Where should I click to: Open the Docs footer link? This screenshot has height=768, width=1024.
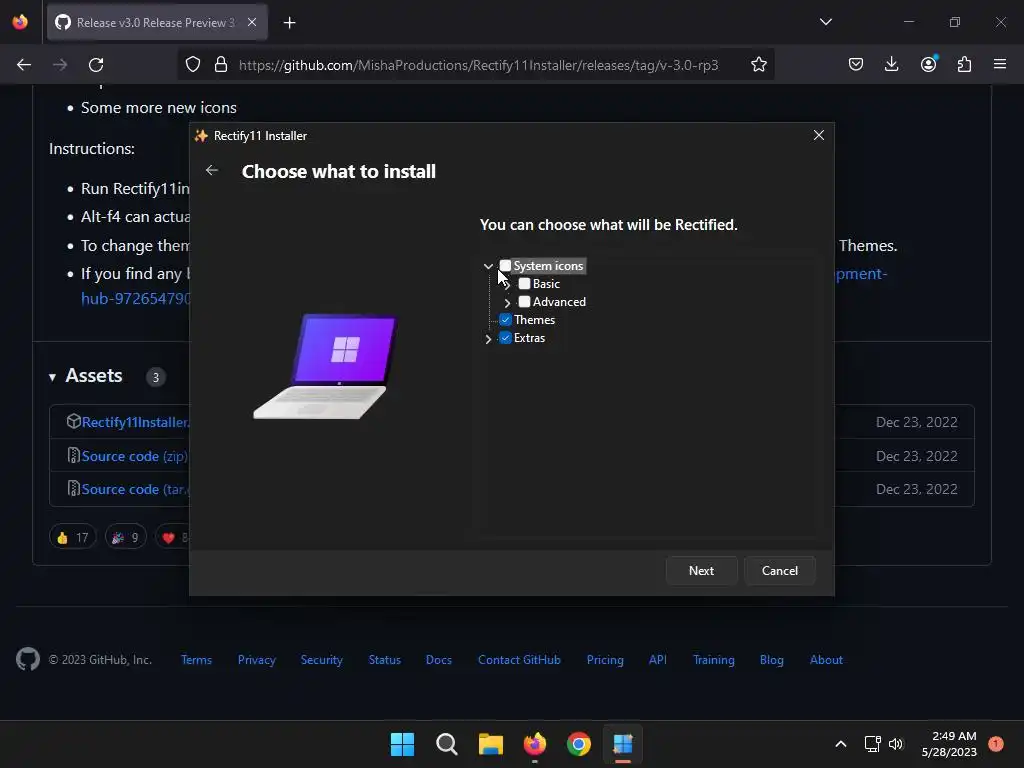(439, 660)
